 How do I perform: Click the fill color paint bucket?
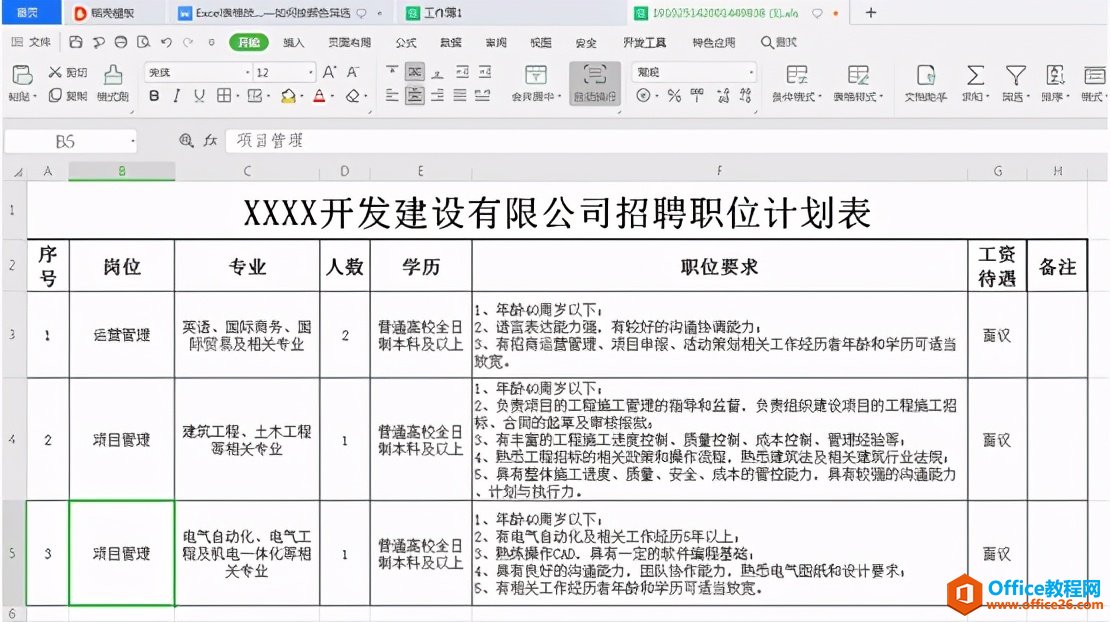coord(287,96)
